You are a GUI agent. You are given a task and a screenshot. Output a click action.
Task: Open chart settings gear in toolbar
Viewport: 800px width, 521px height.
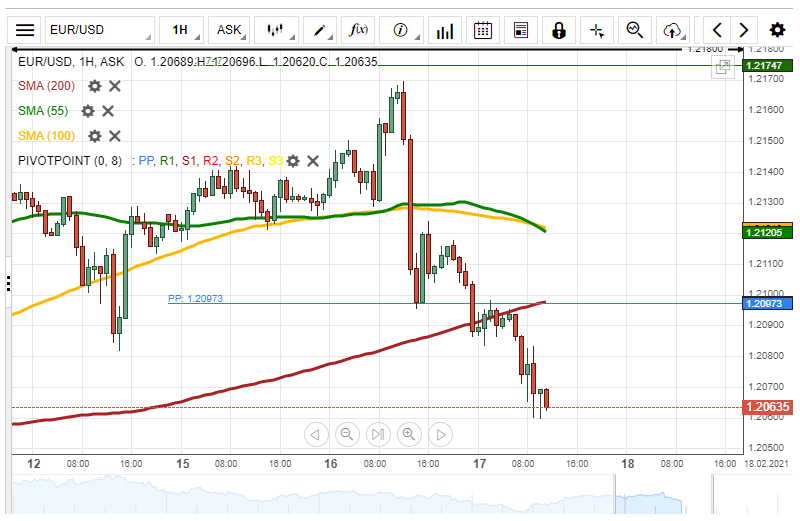[777, 30]
